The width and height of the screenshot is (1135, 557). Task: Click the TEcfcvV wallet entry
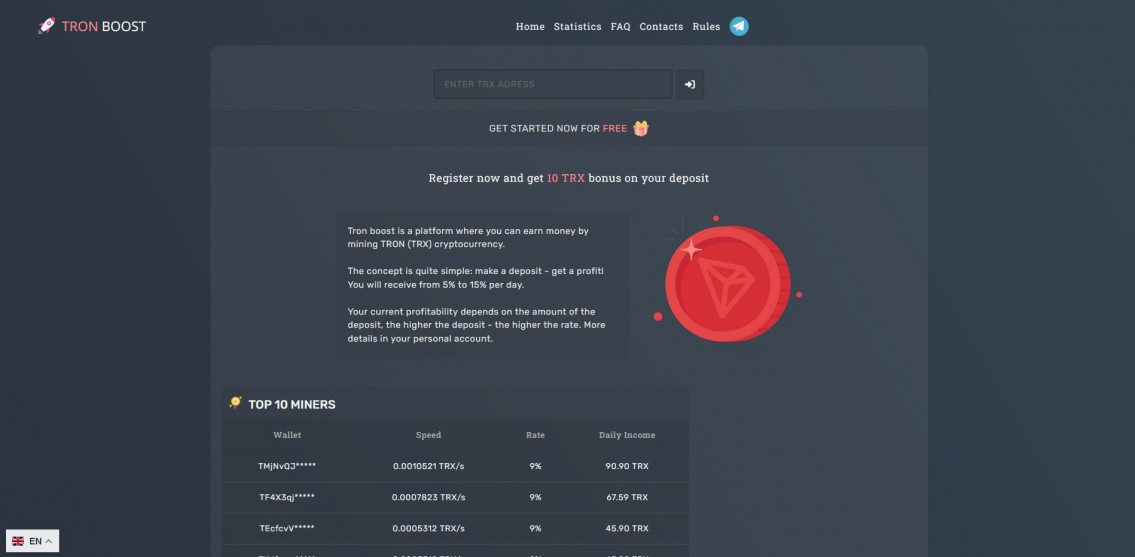click(287, 528)
